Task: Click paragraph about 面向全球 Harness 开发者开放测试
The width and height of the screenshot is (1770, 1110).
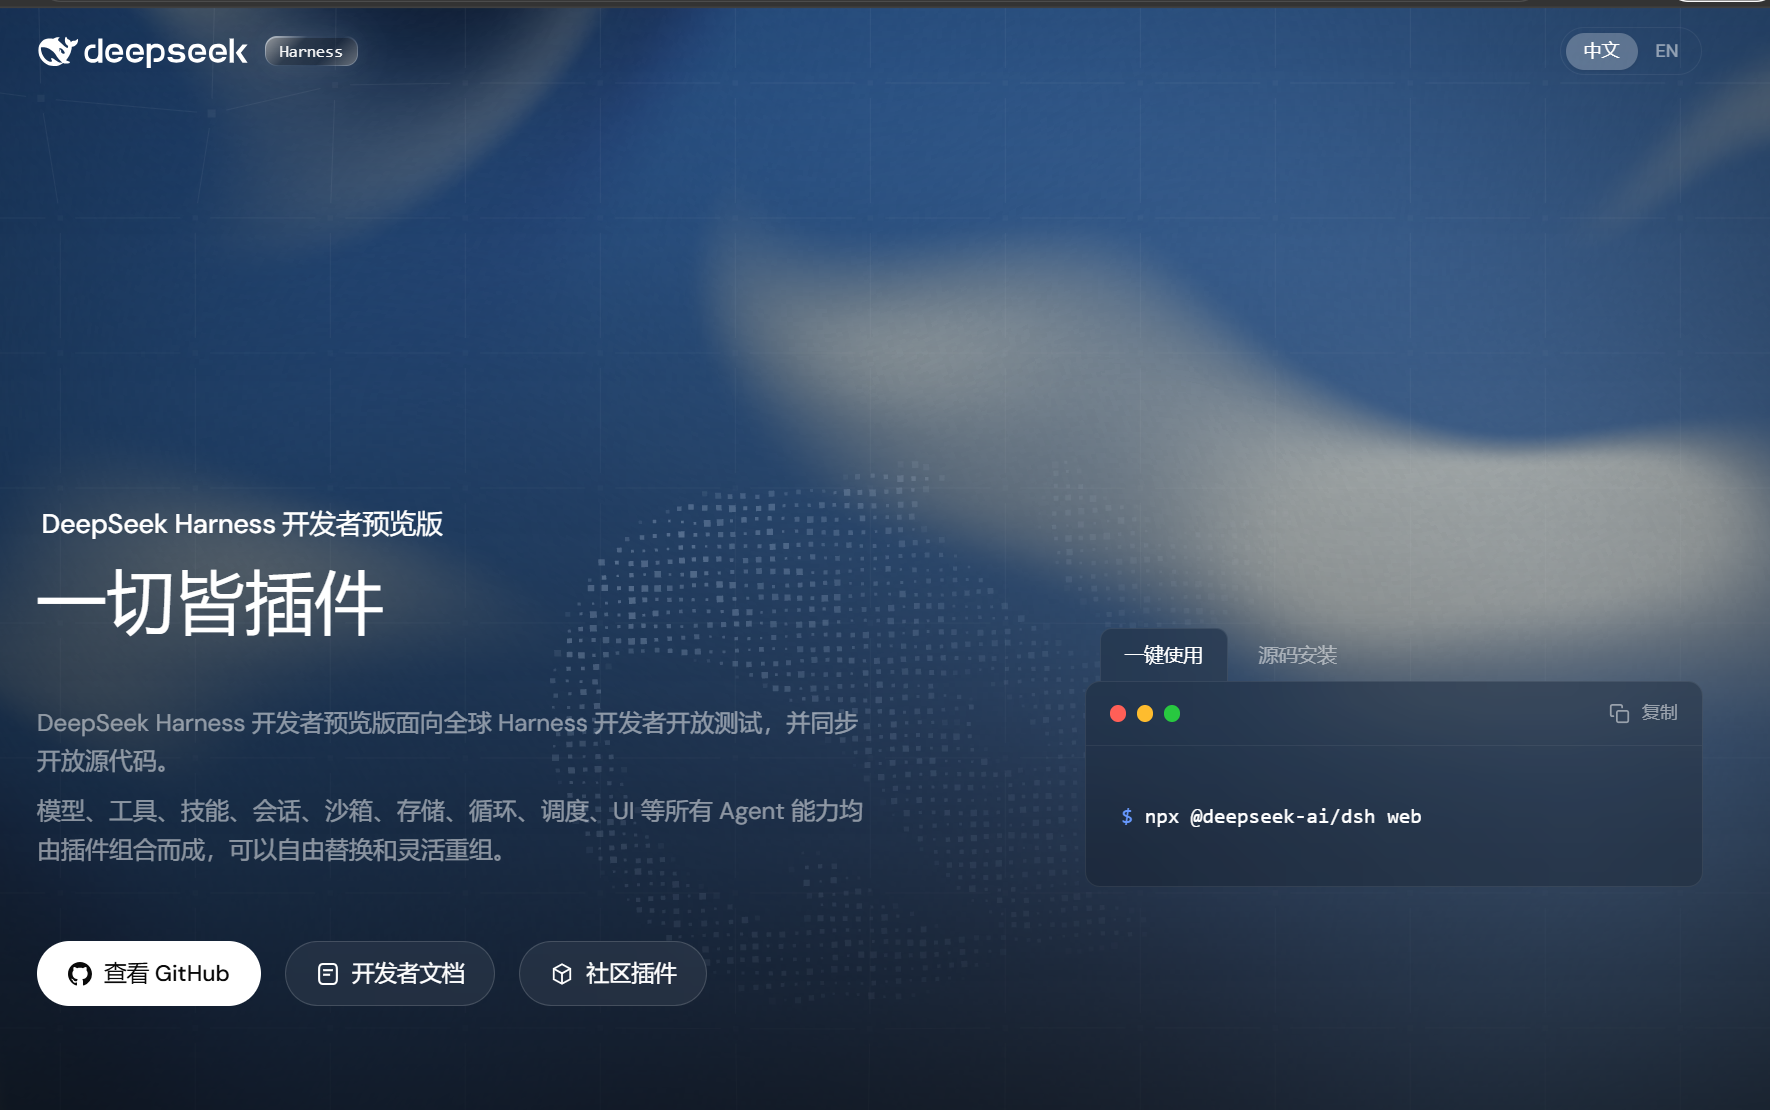Action: 448,742
